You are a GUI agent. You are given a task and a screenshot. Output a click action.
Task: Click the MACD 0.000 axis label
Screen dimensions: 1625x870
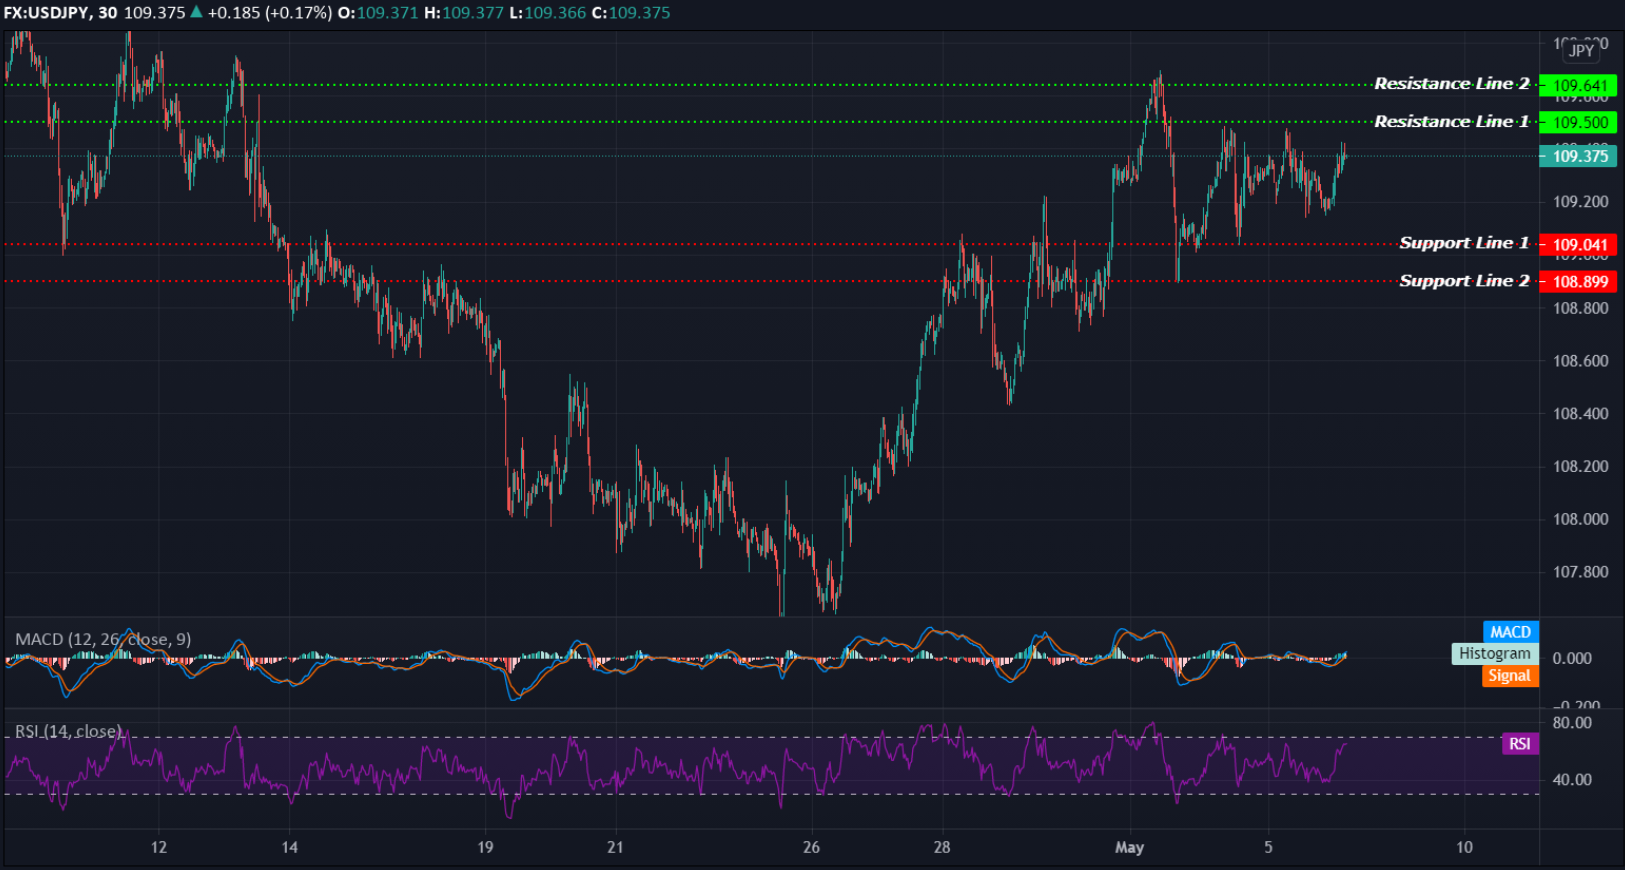pyautogui.click(x=1572, y=659)
